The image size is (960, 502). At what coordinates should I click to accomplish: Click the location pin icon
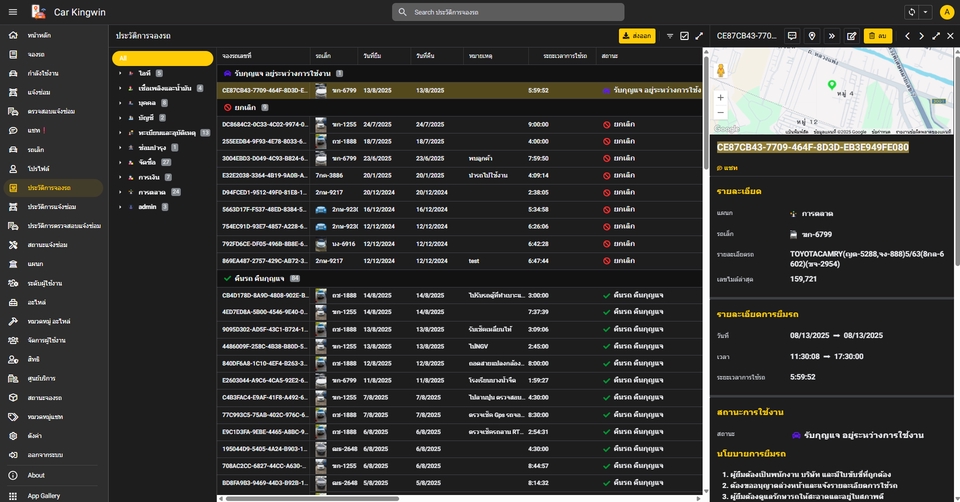812,36
